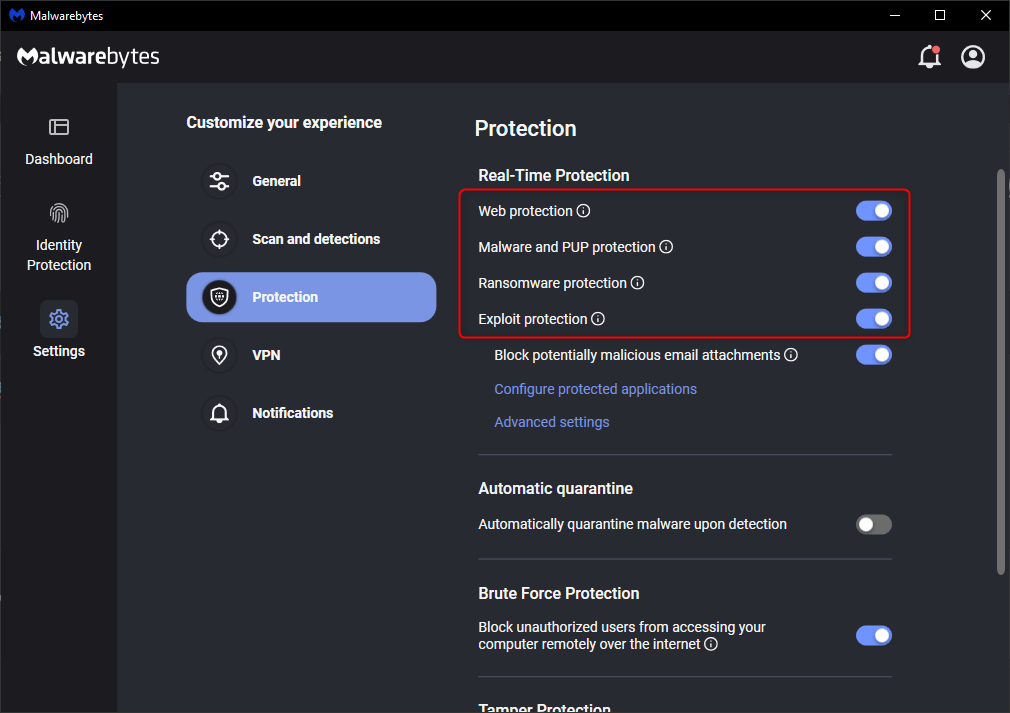Open Configure protected applications link

coord(595,389)
